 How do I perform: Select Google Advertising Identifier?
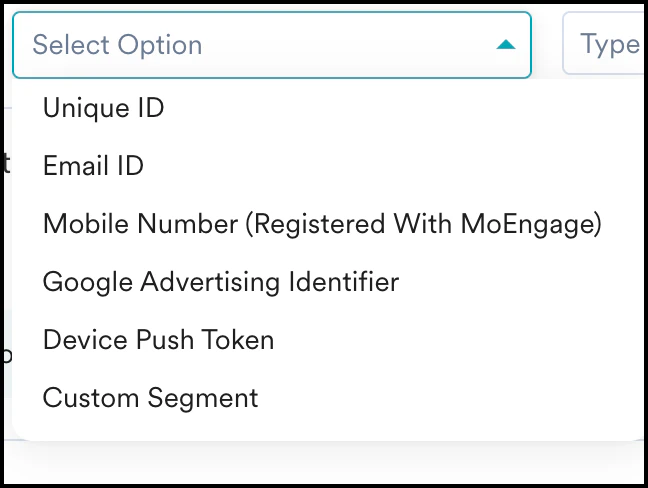click(221, 282)
